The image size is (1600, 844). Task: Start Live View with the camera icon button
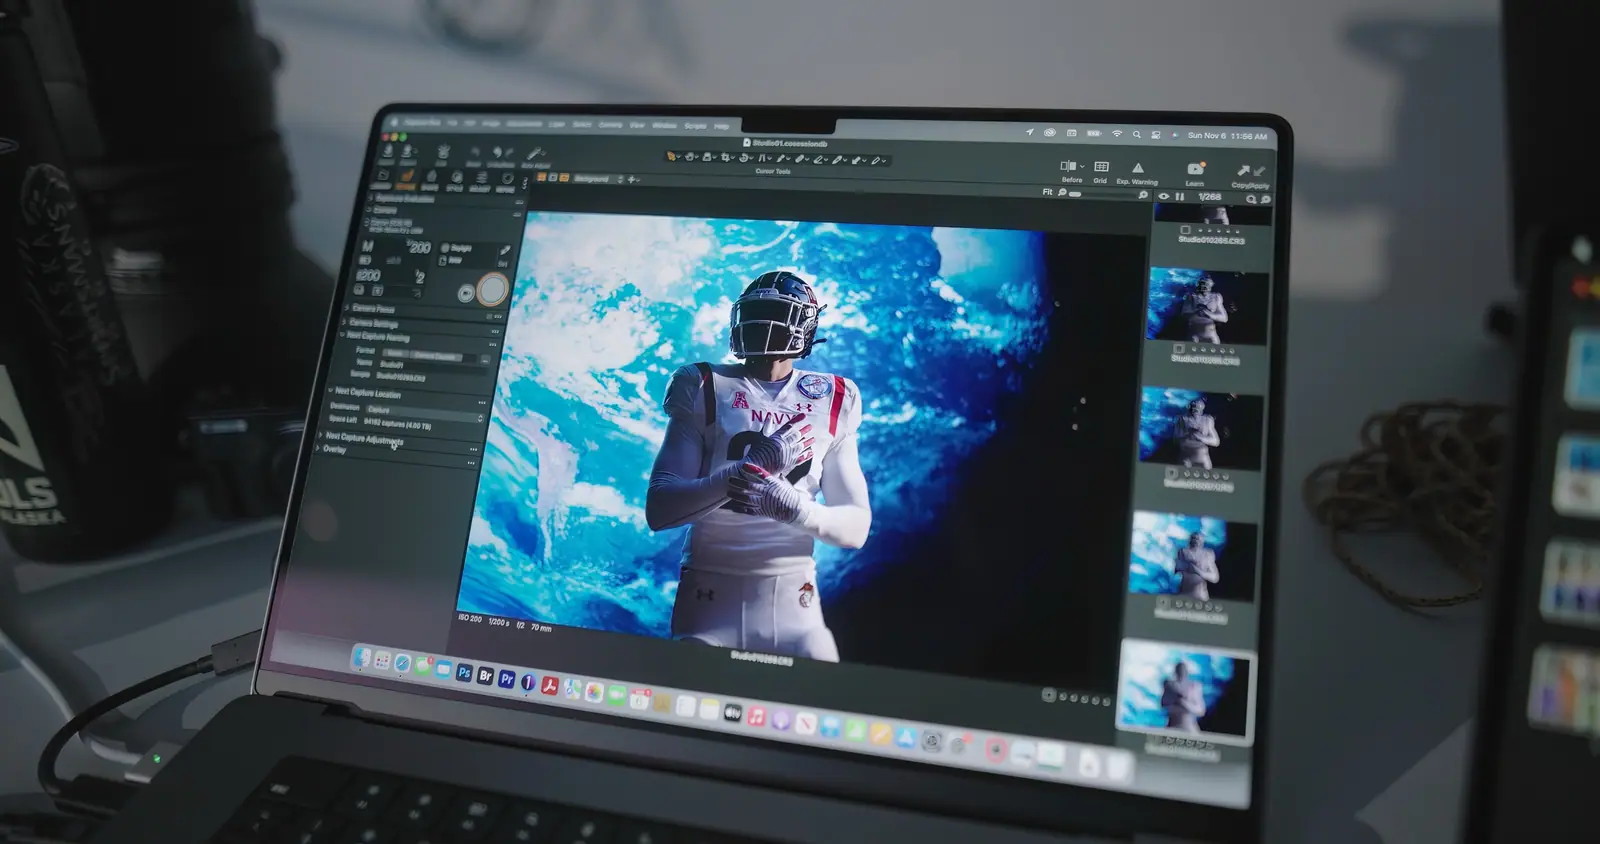click(466, 293)
